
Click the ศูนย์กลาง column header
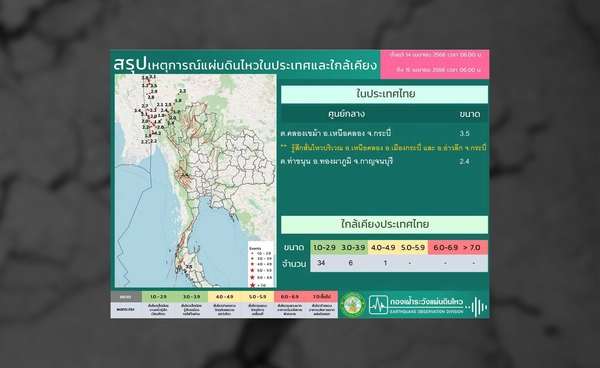[346, 114]
